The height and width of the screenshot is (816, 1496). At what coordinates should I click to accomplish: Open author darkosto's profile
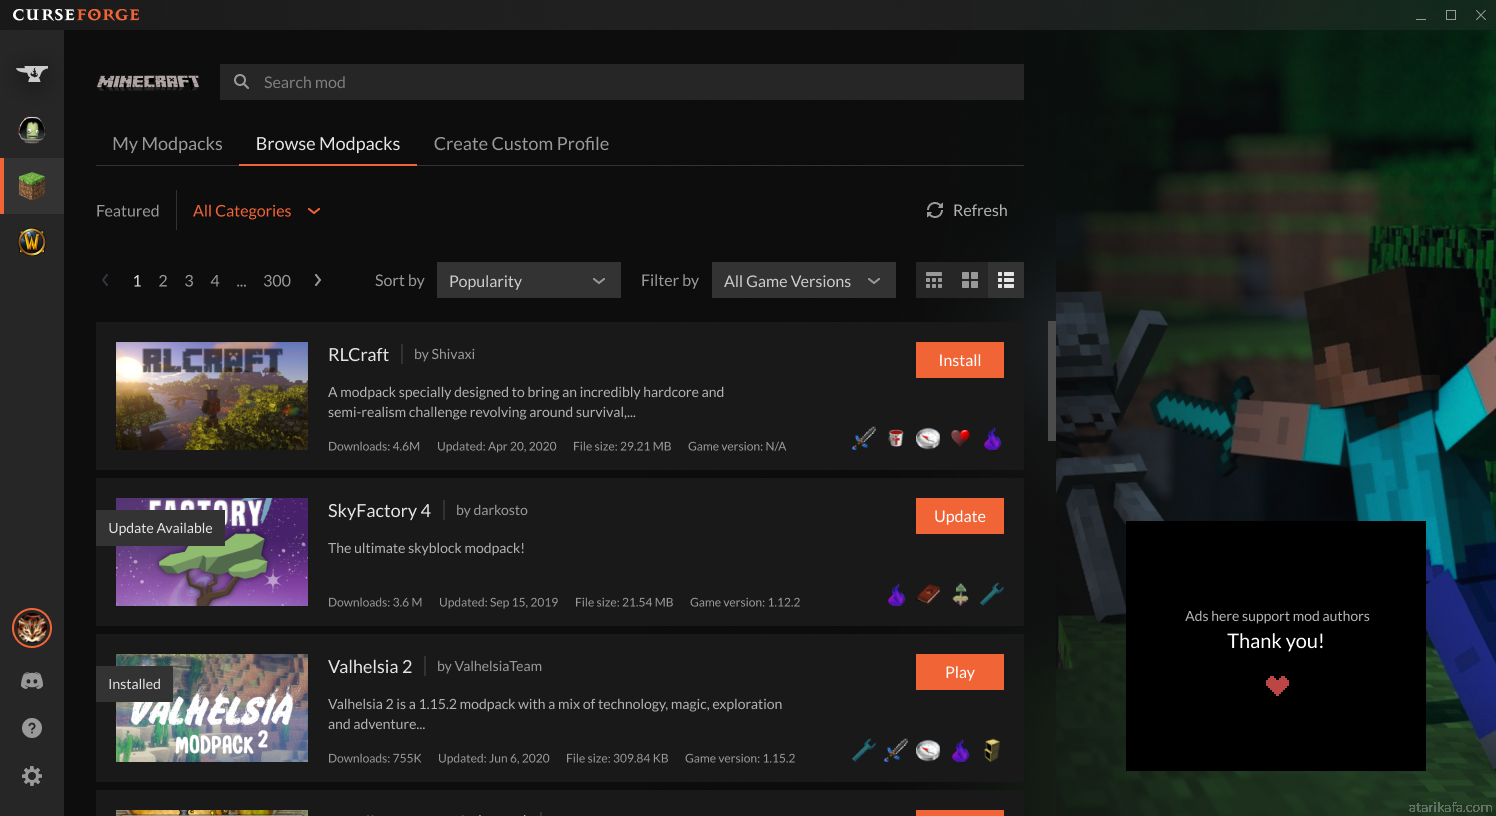[500, 510]
